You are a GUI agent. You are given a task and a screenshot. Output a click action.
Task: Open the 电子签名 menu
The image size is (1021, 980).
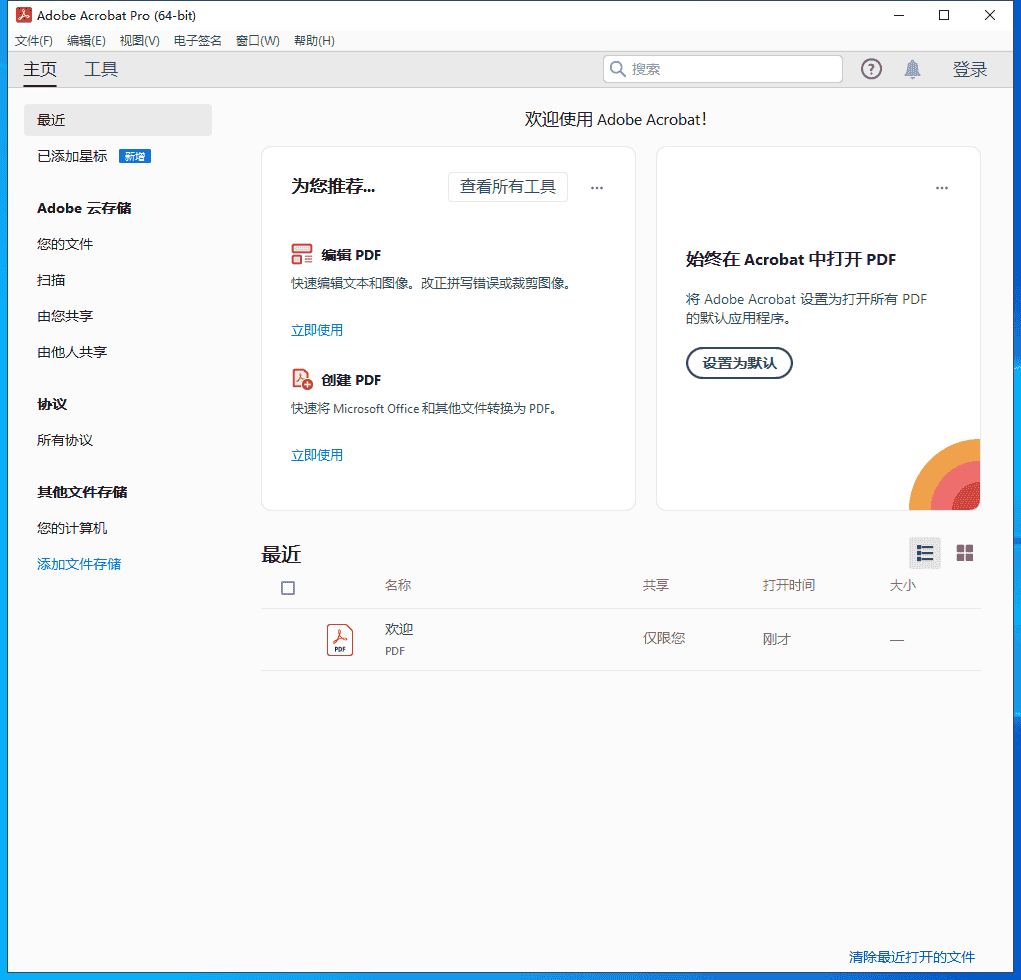pyautogui.click(x=198, y=41)
